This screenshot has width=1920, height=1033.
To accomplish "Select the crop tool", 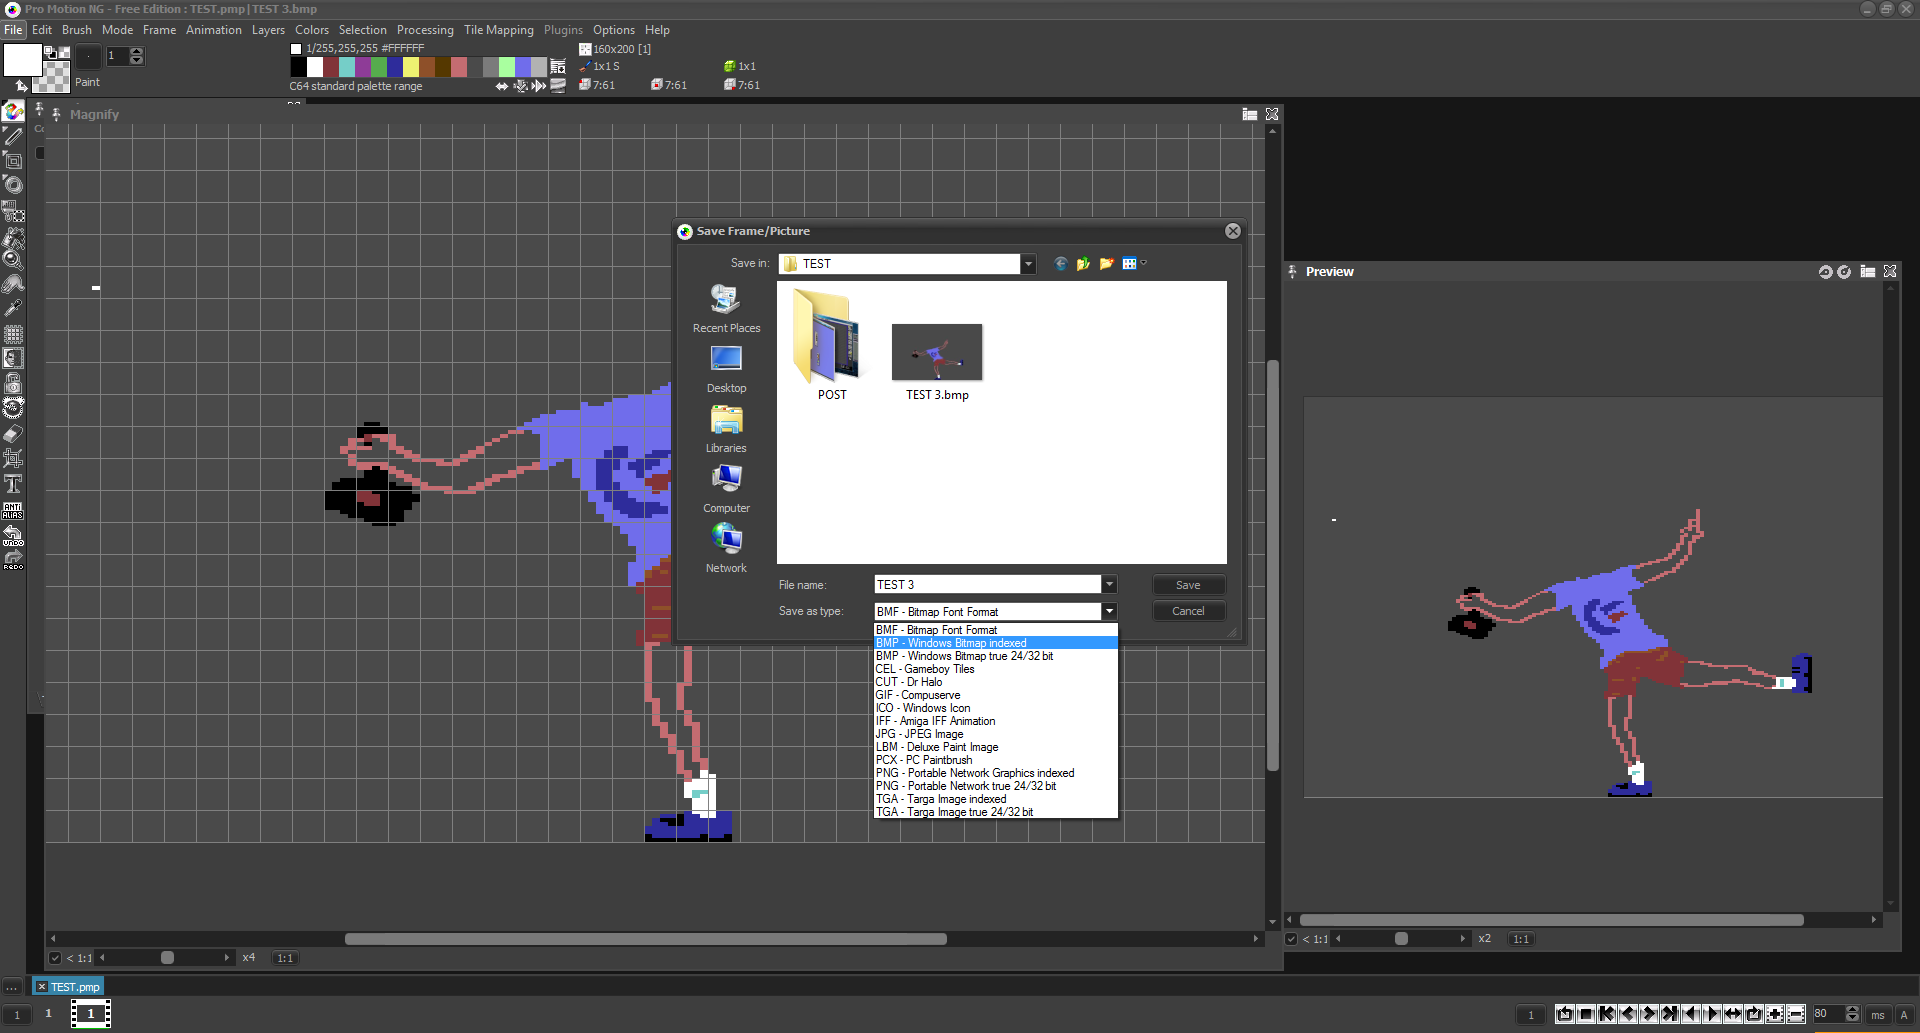I will pos(13,459).
